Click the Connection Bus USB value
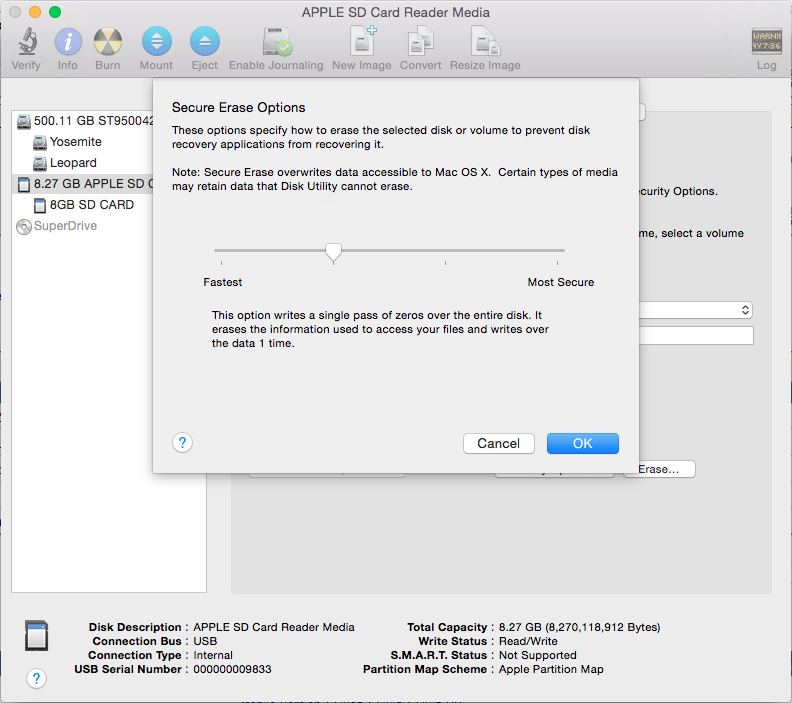 pyautogui.click(x=205, y=641)
